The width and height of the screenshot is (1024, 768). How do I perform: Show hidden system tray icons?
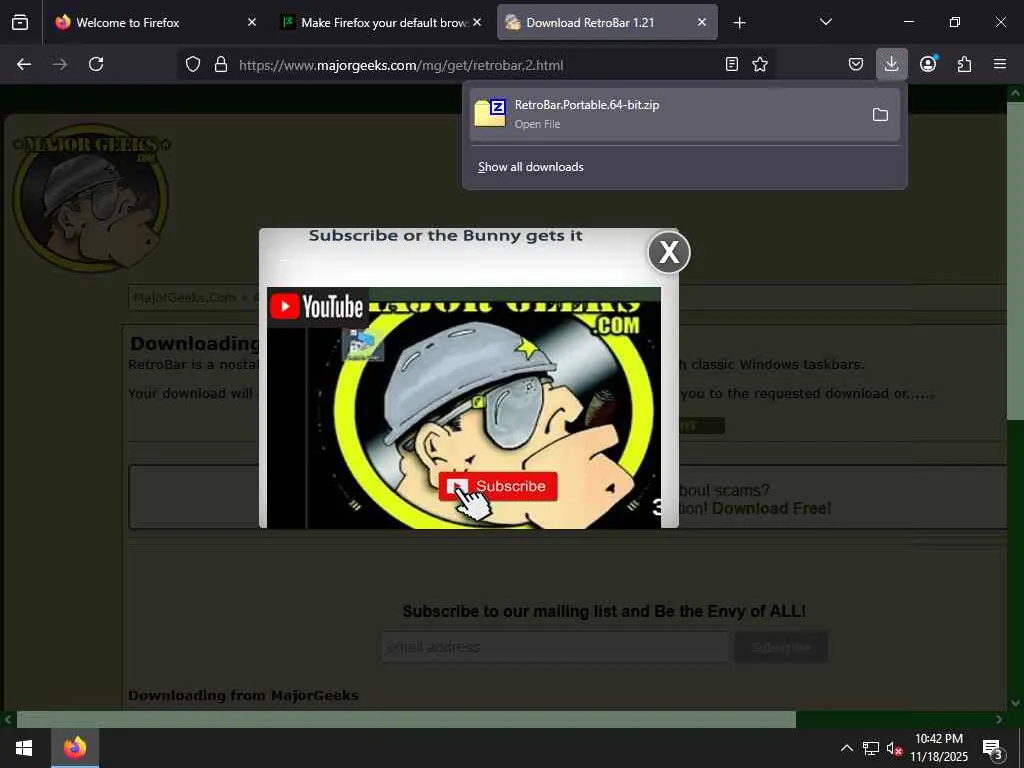pos(846,748)
